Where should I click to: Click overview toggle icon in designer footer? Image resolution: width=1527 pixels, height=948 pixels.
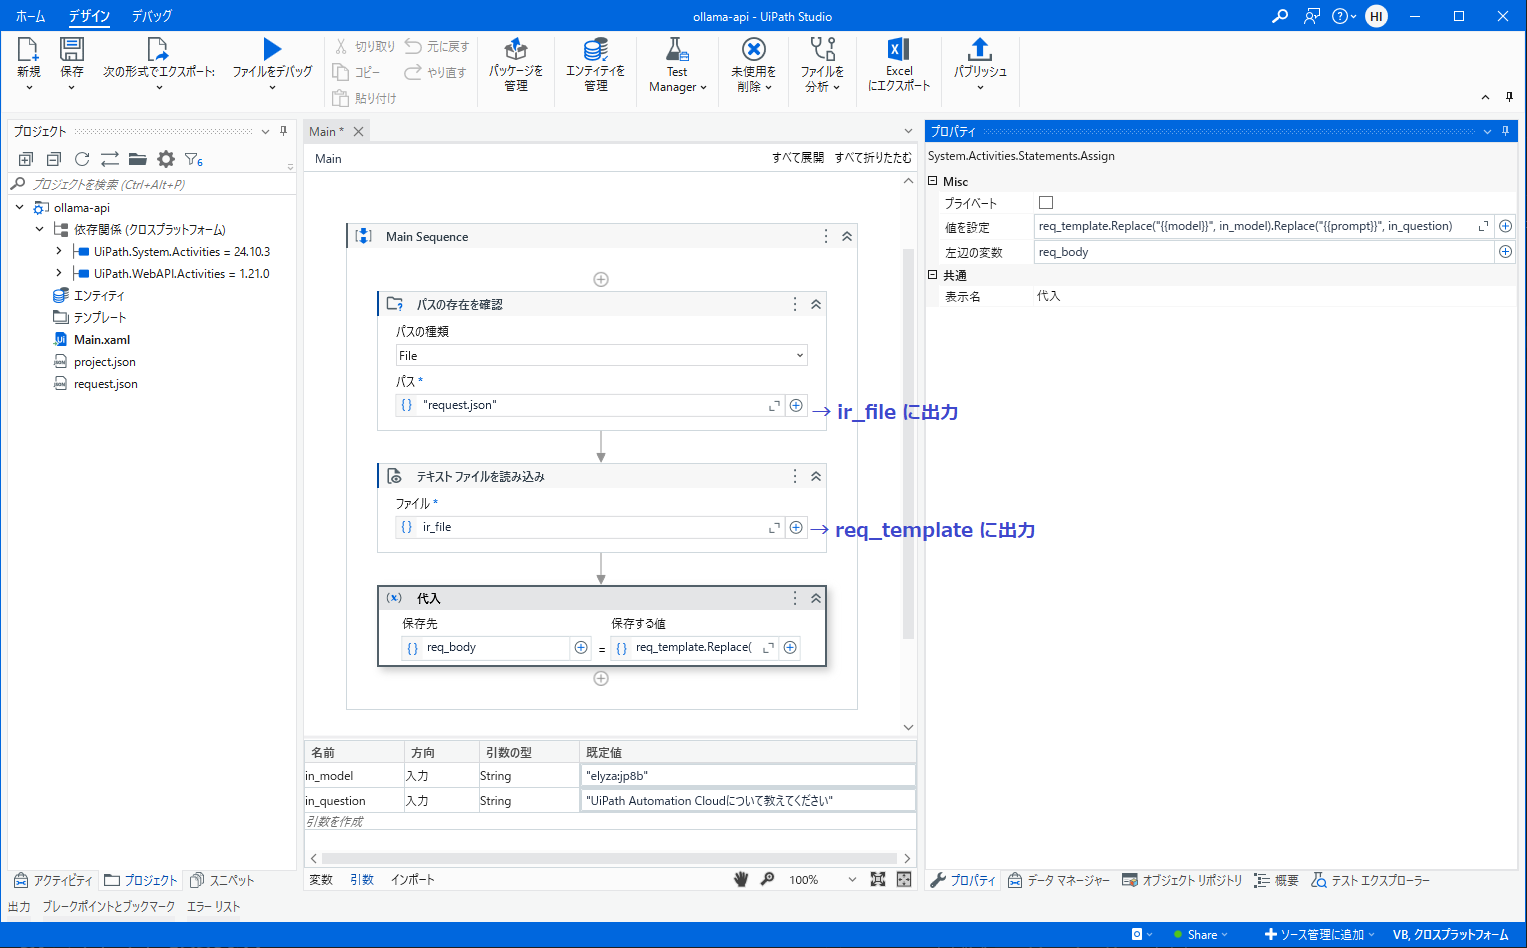(904, 879)
